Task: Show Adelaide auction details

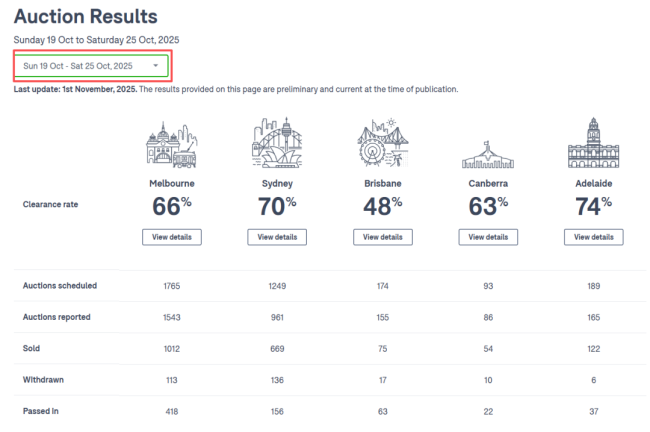Action: (x=593, y=237)
